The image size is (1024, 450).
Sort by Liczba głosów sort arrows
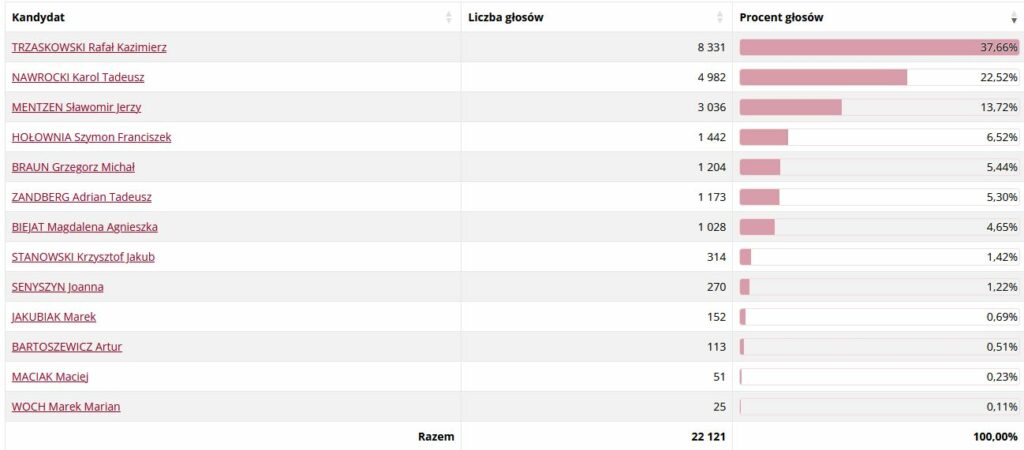point(720,18)
